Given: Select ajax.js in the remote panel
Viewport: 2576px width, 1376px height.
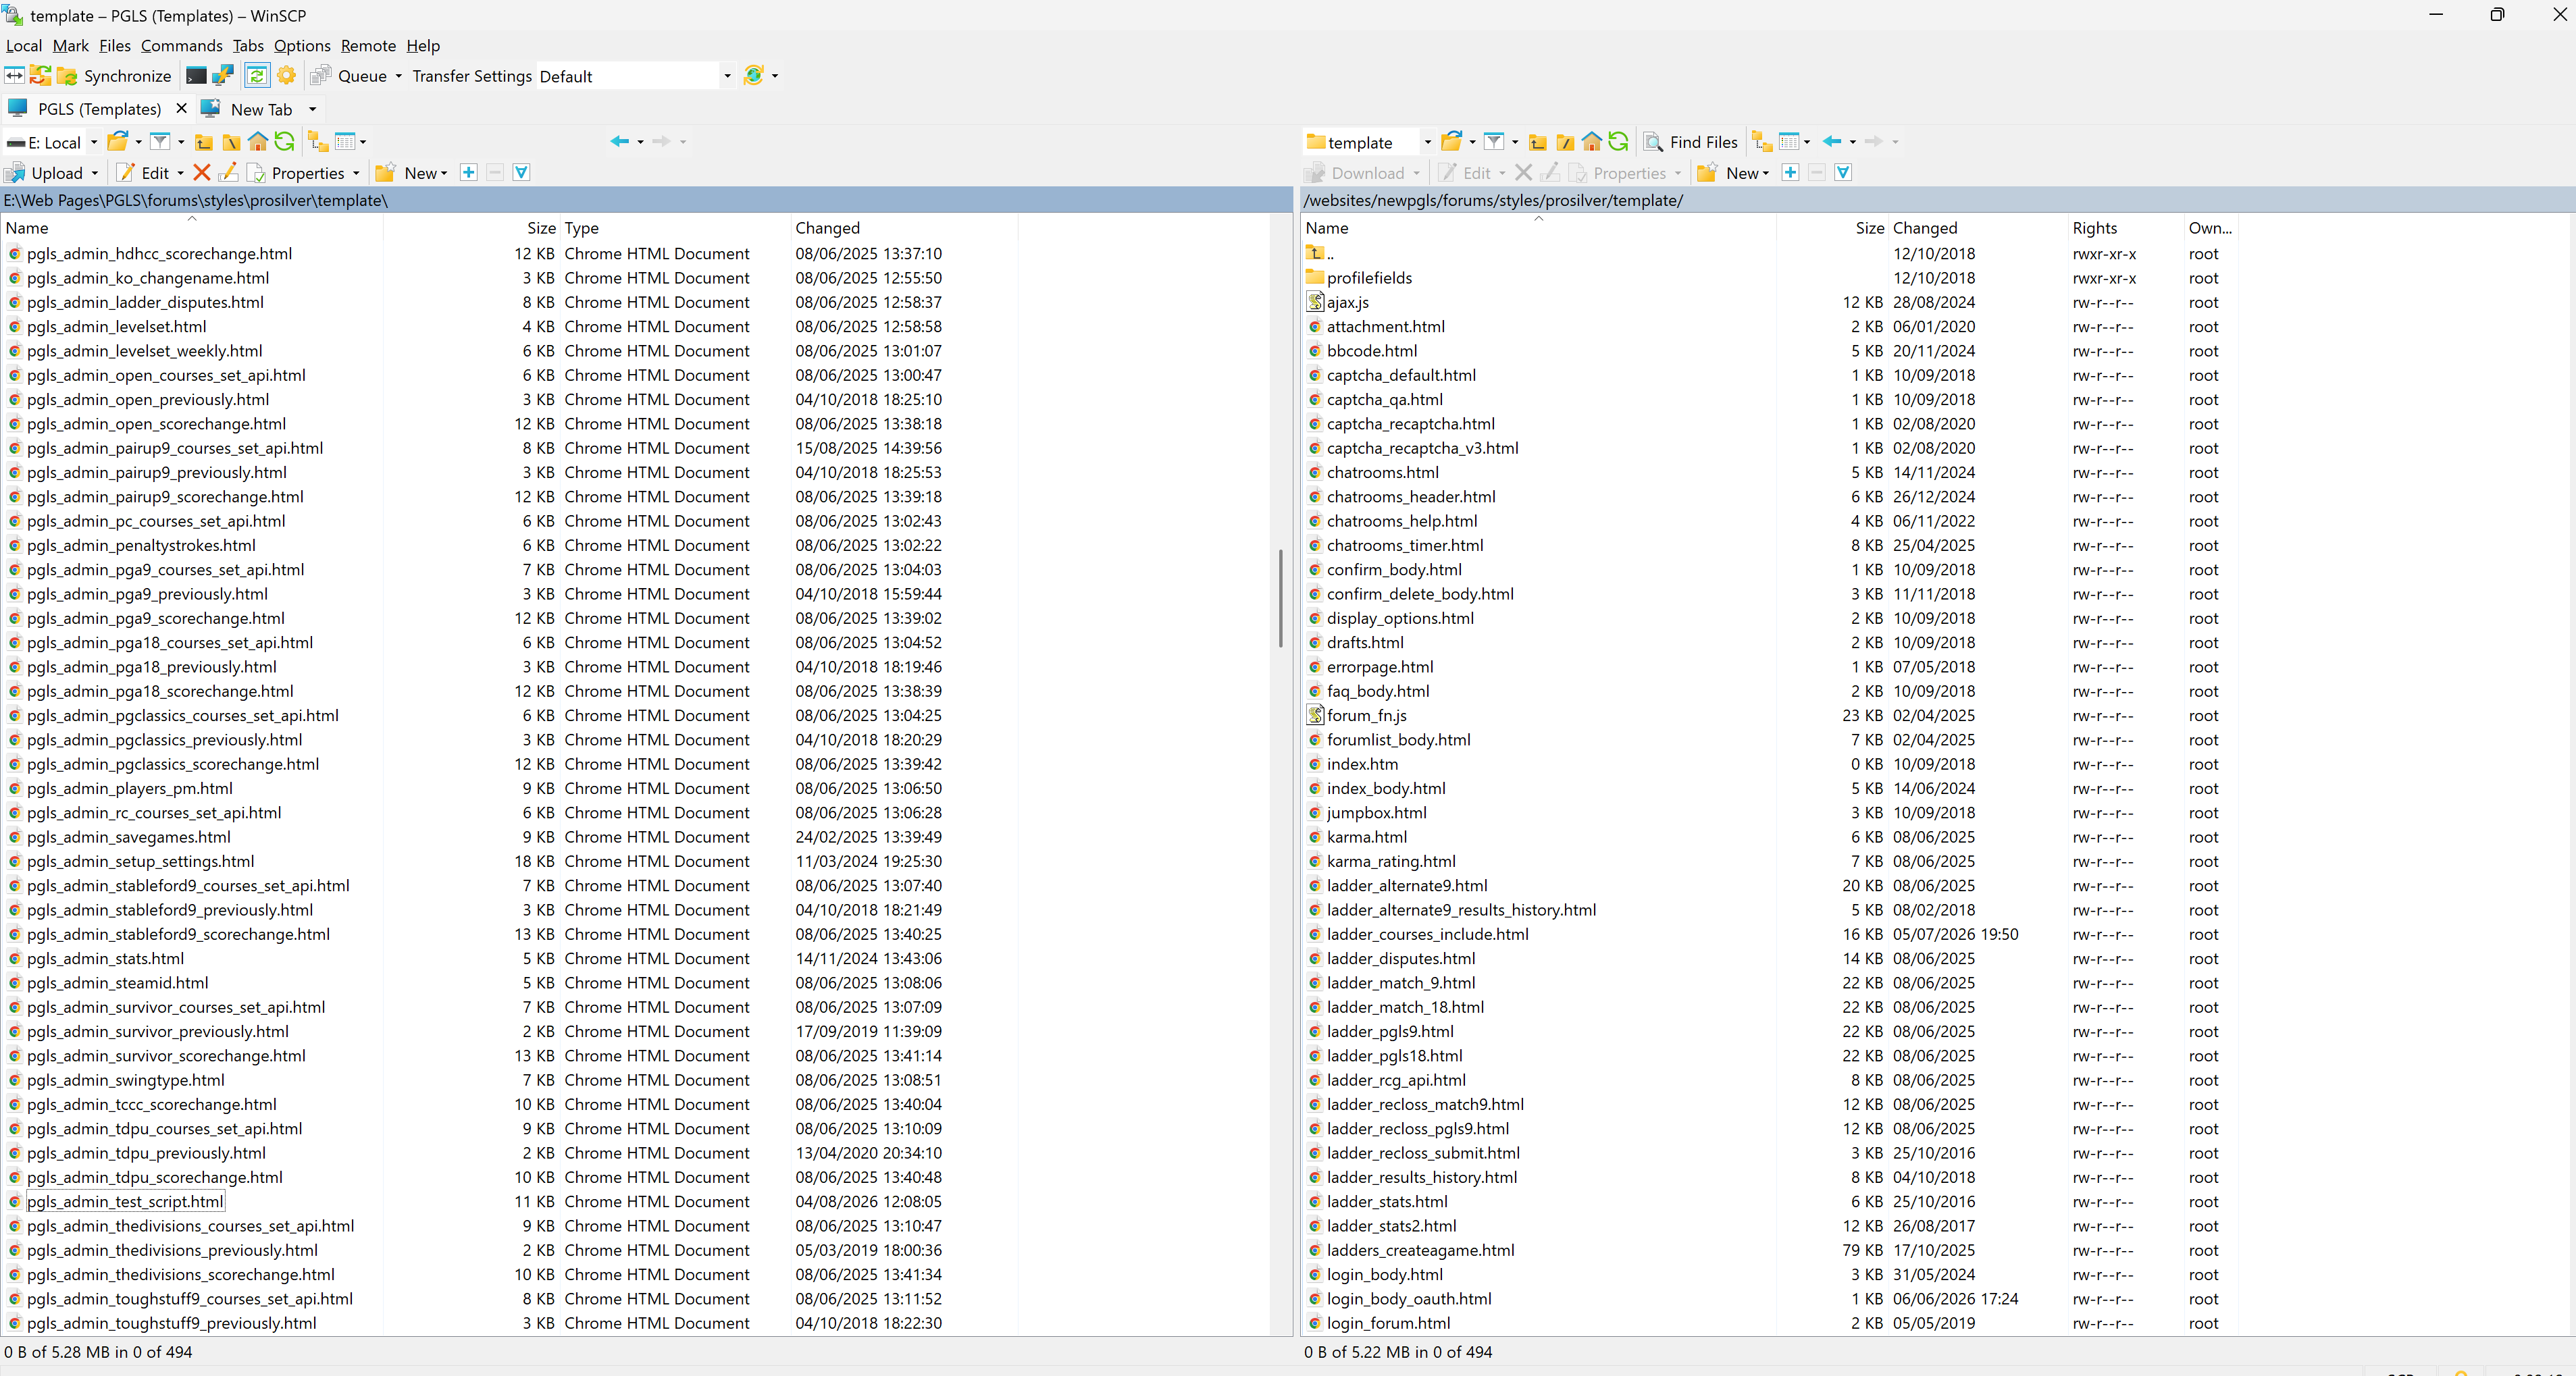Looking at the screenshot, I should coord(1347,302).
